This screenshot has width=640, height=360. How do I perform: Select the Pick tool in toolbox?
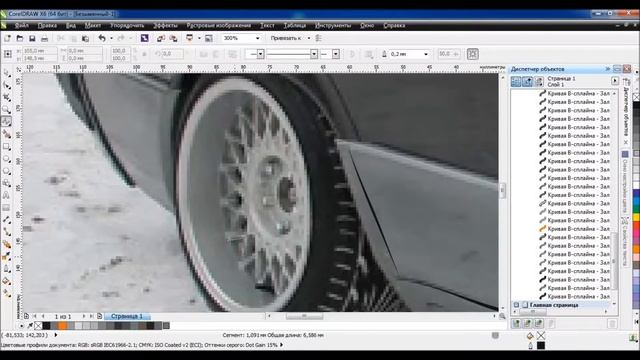(x=7, y=73)
